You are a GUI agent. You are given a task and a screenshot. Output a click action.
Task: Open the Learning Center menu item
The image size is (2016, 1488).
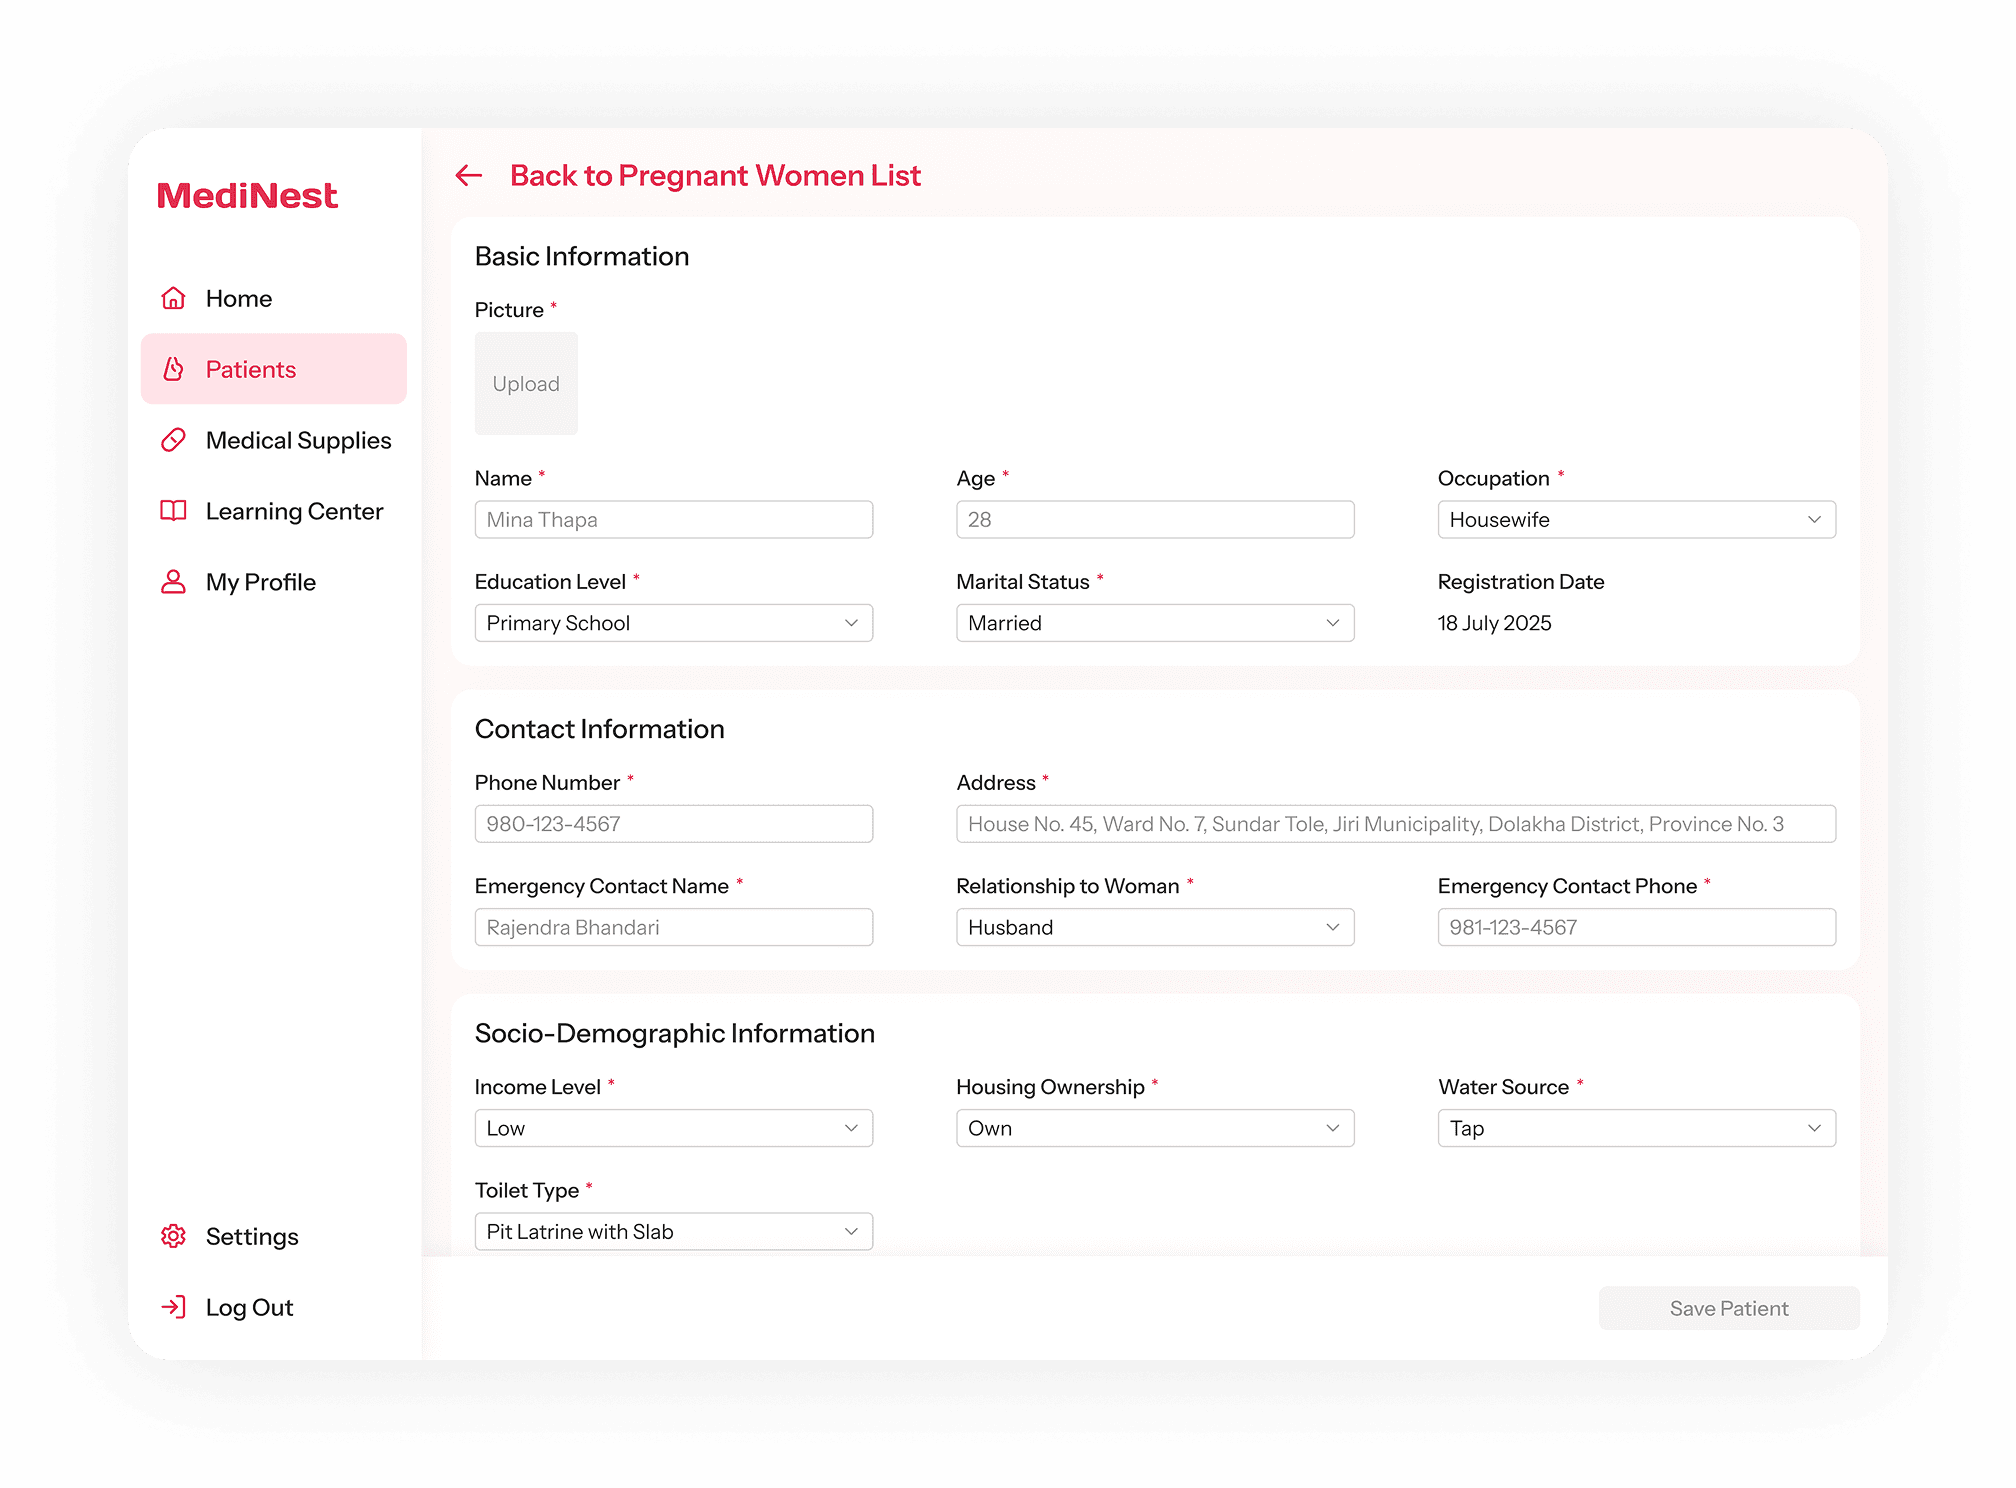pos(294,511)
